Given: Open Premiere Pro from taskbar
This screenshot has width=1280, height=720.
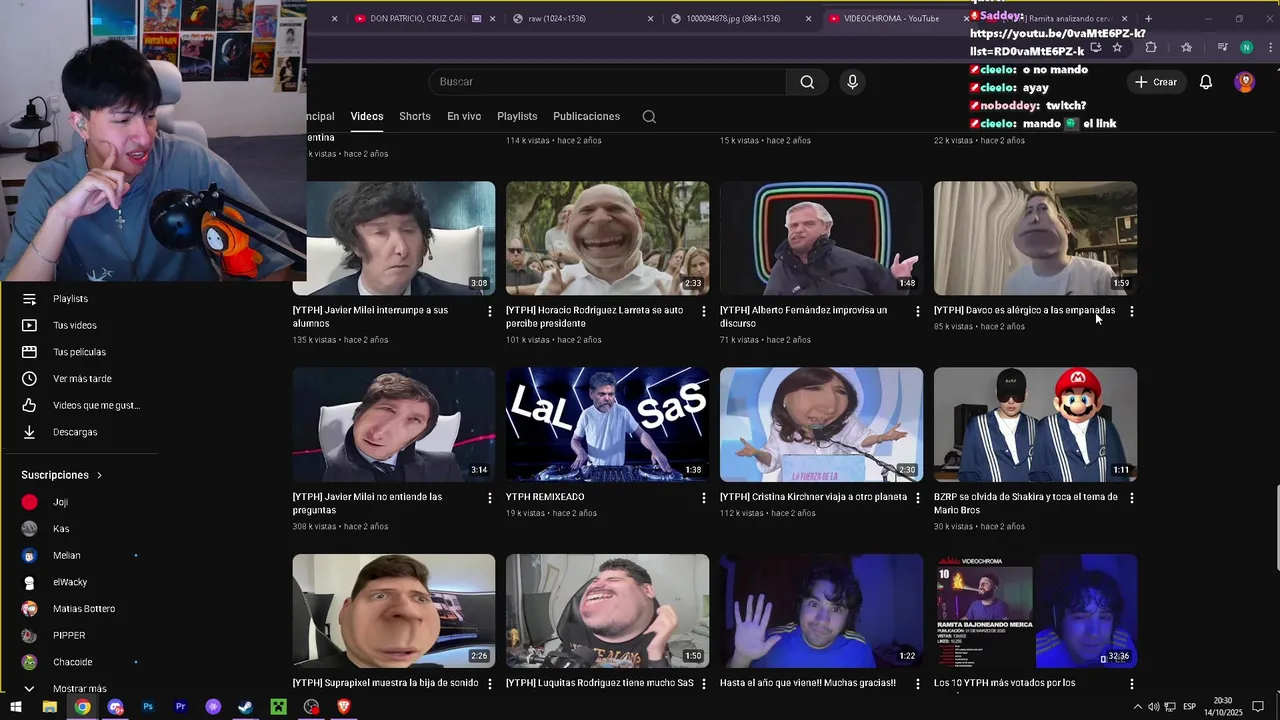Looking at the screenshot, I should click(180, 707).
